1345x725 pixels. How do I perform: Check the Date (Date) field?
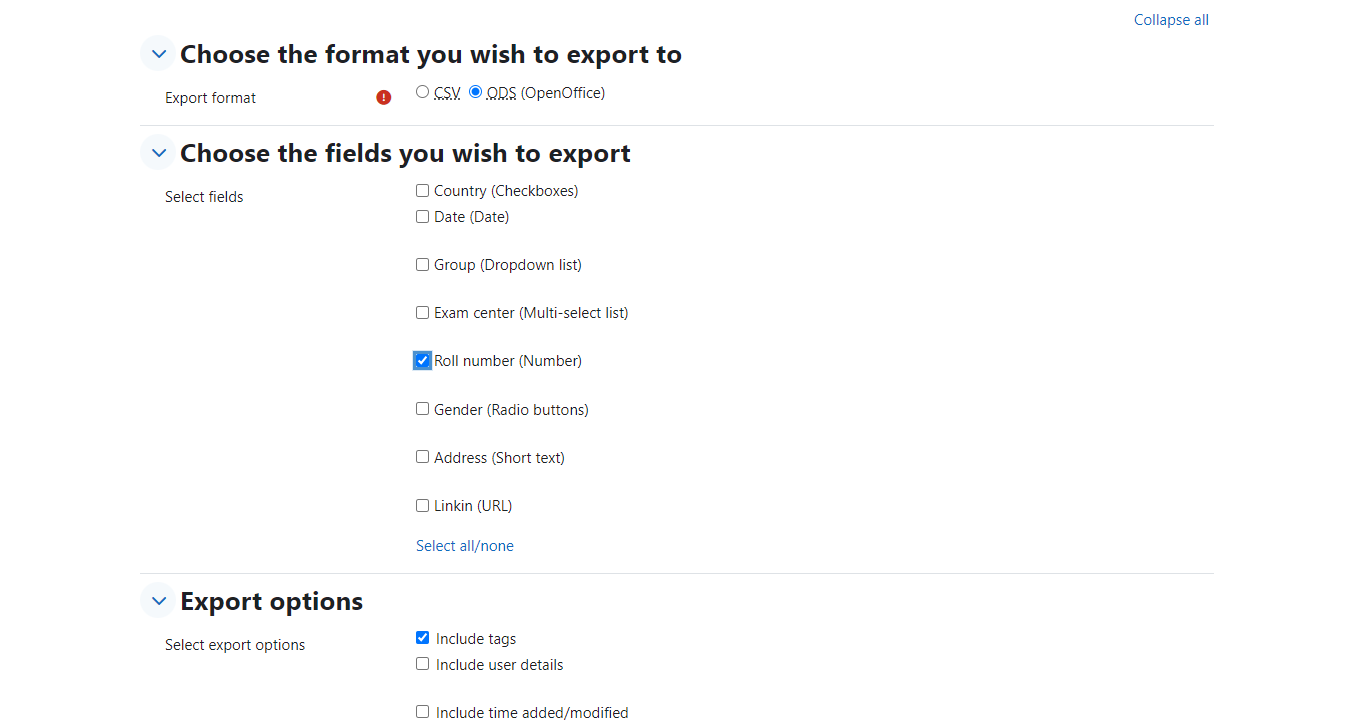(422, 217)
